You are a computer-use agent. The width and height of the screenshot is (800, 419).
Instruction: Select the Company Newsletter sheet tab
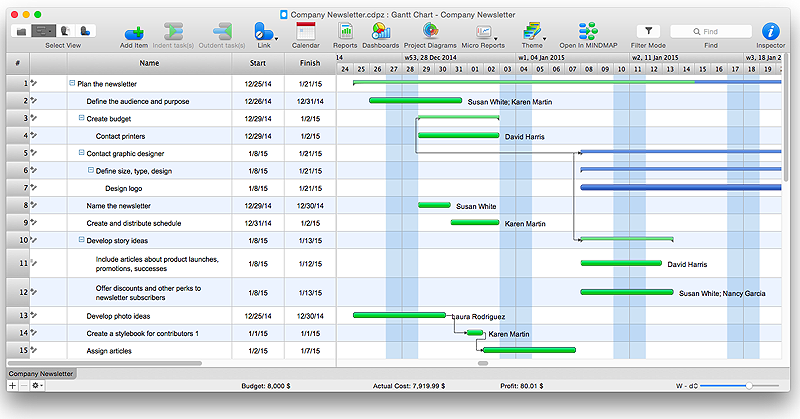[x=41, y=374]
